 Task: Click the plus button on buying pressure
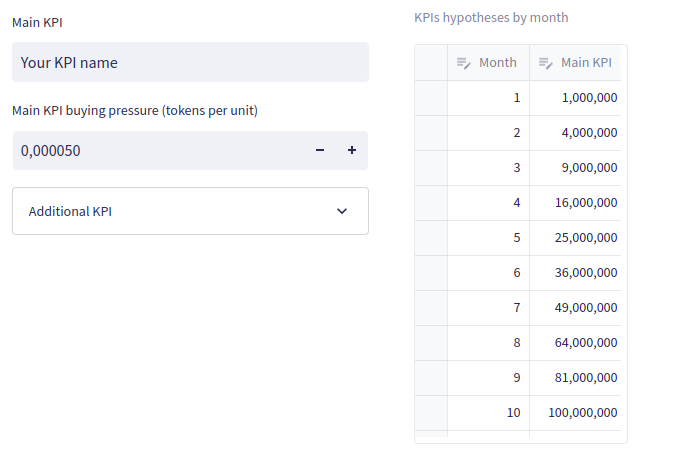(x=352, y=151)
